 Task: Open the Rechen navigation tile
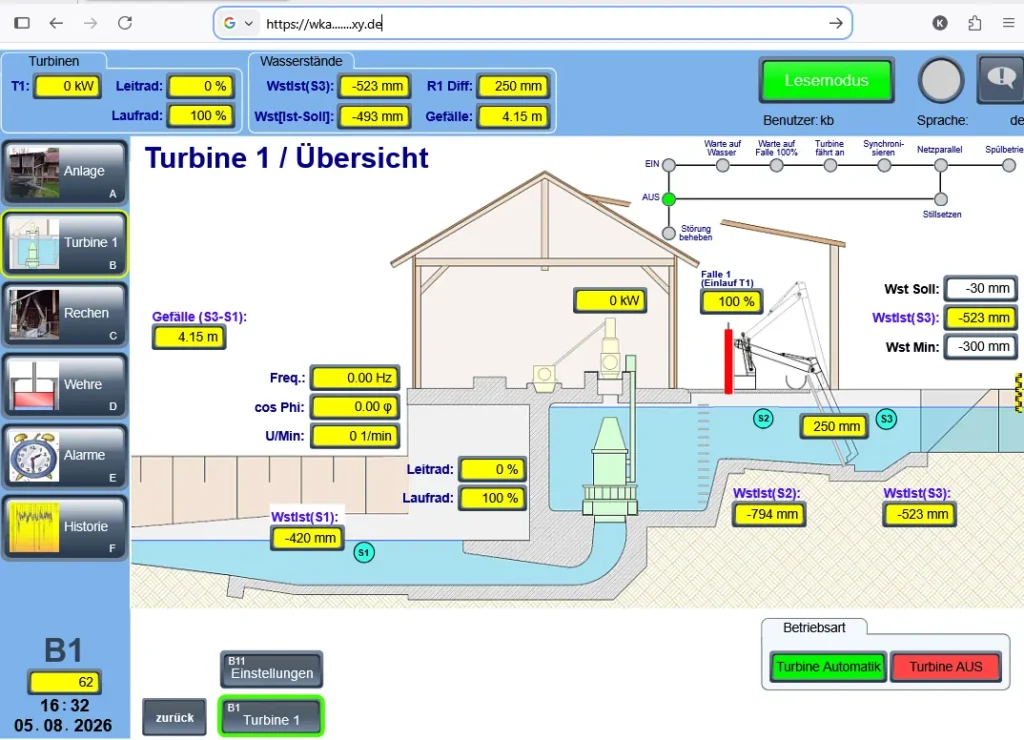tap(65, 315)
